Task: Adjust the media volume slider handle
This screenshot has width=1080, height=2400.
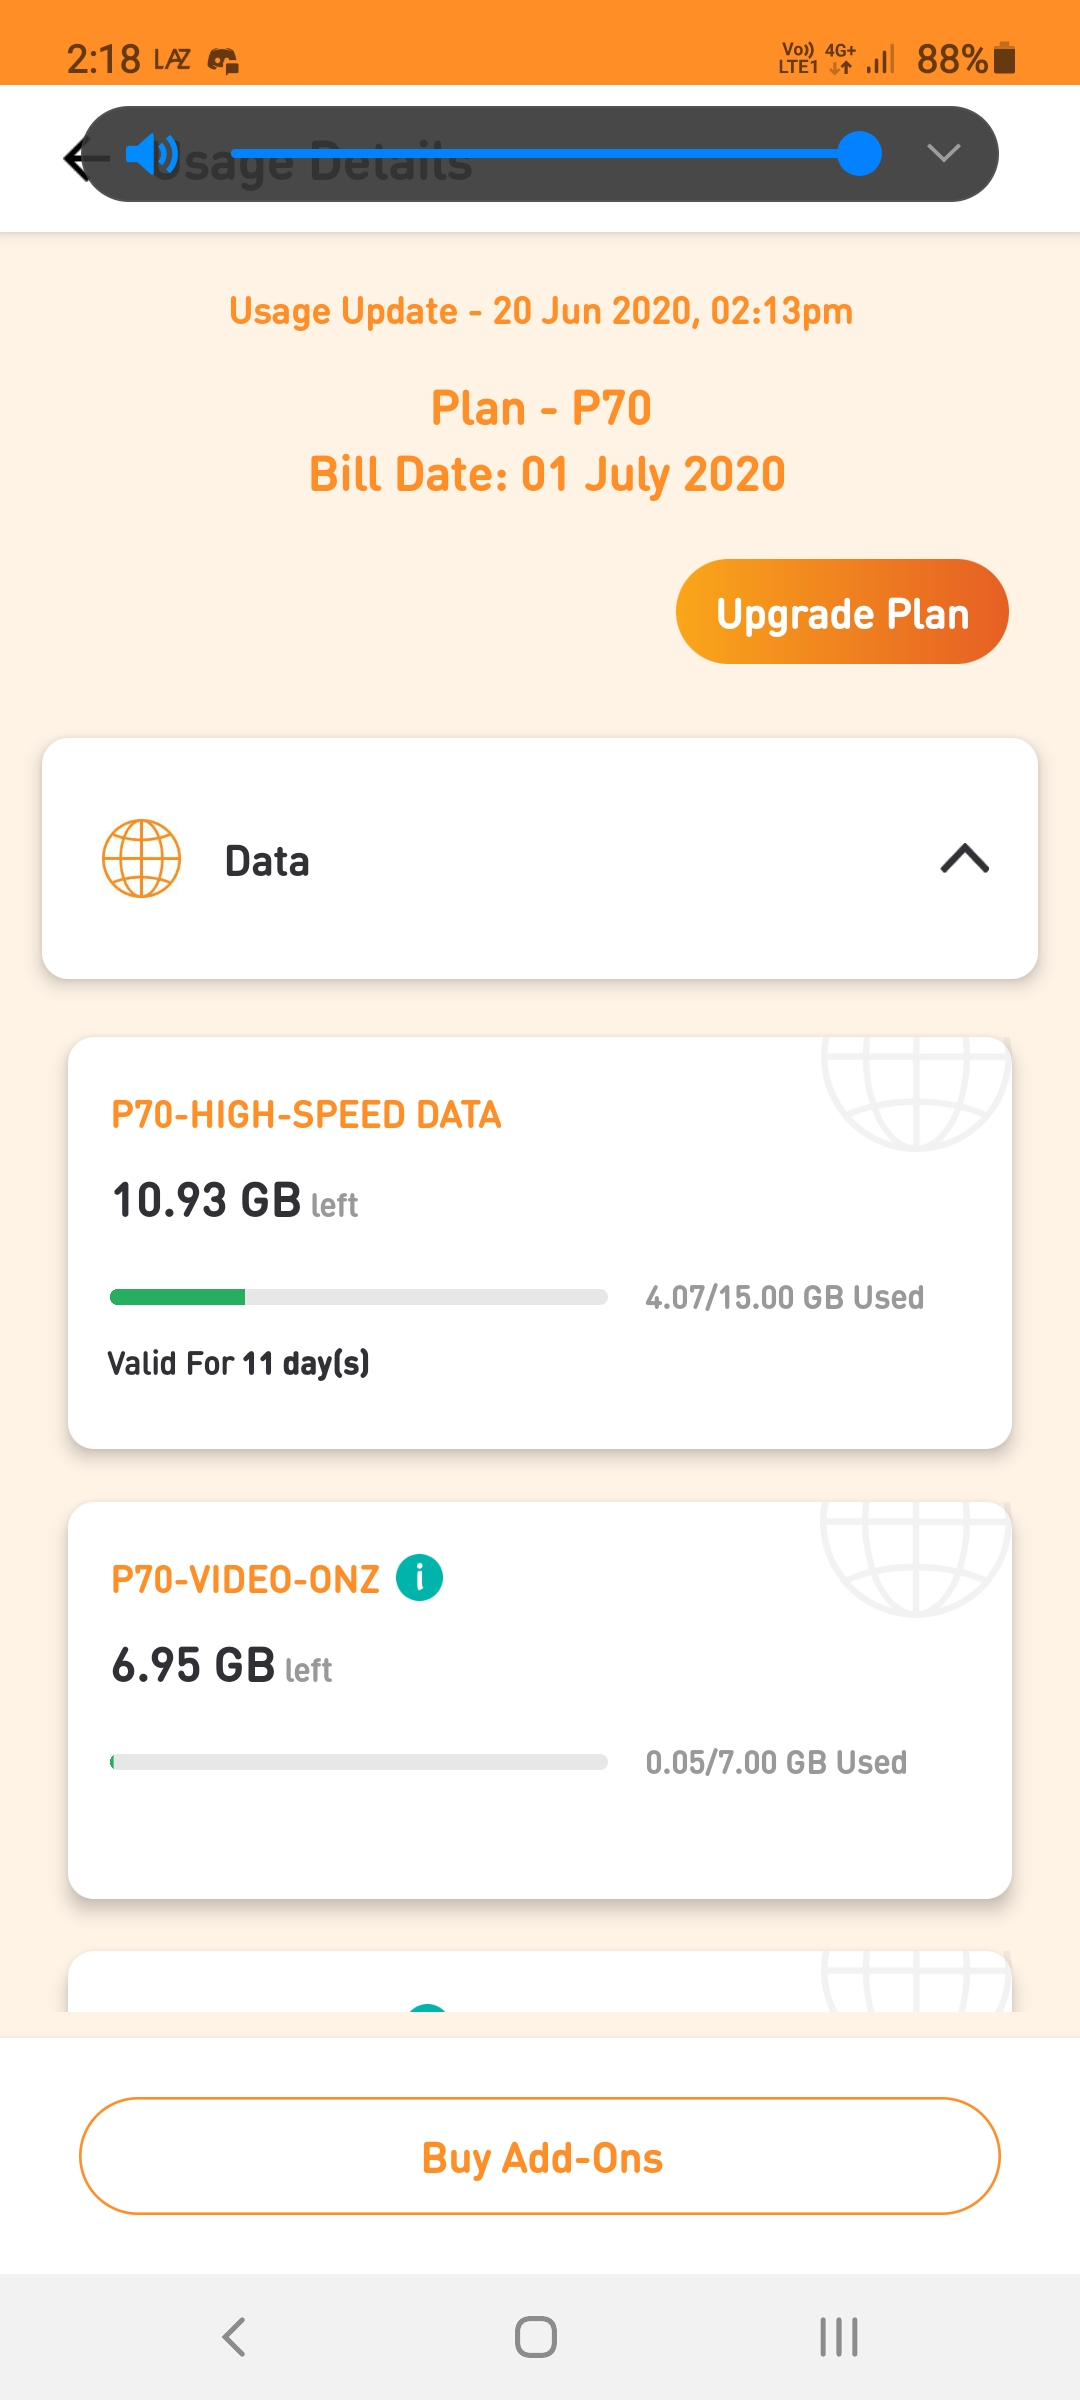Action: [859, 153]
